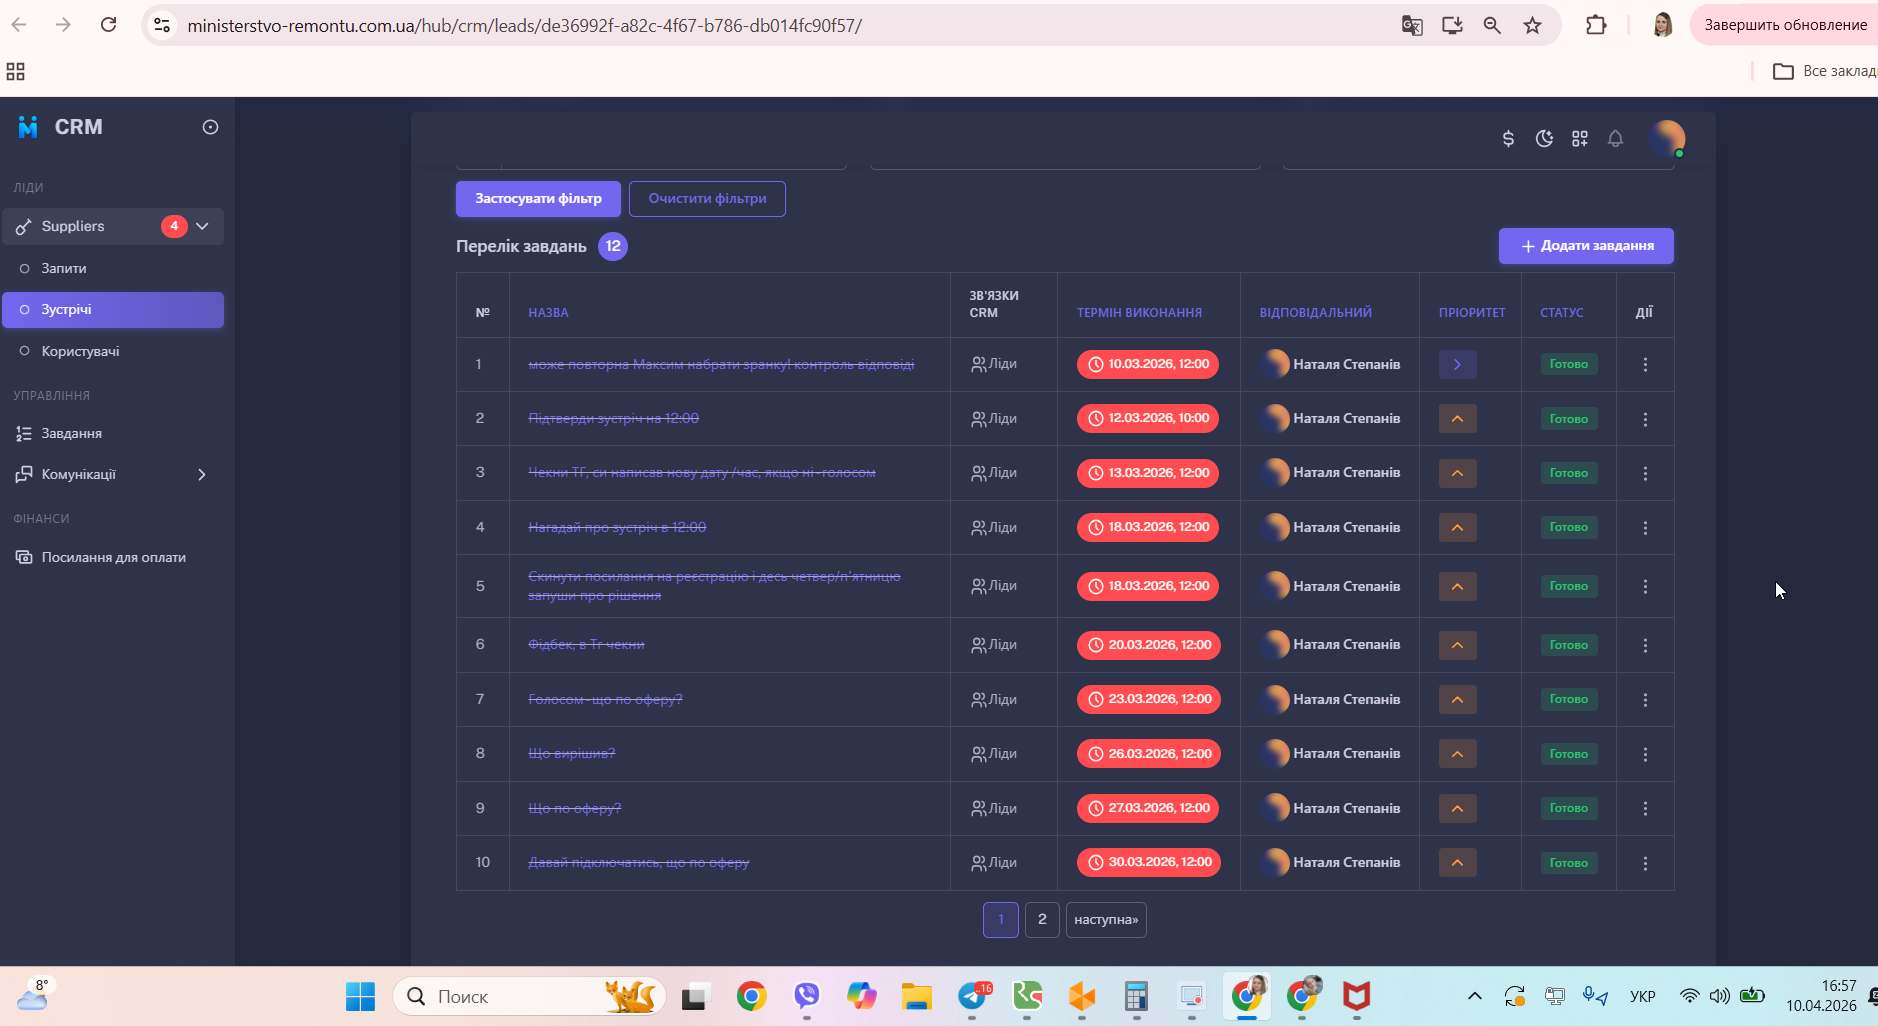
Task: Open task 'Давай підключатись, що по оферу'
Action: (x=639, y=862)
